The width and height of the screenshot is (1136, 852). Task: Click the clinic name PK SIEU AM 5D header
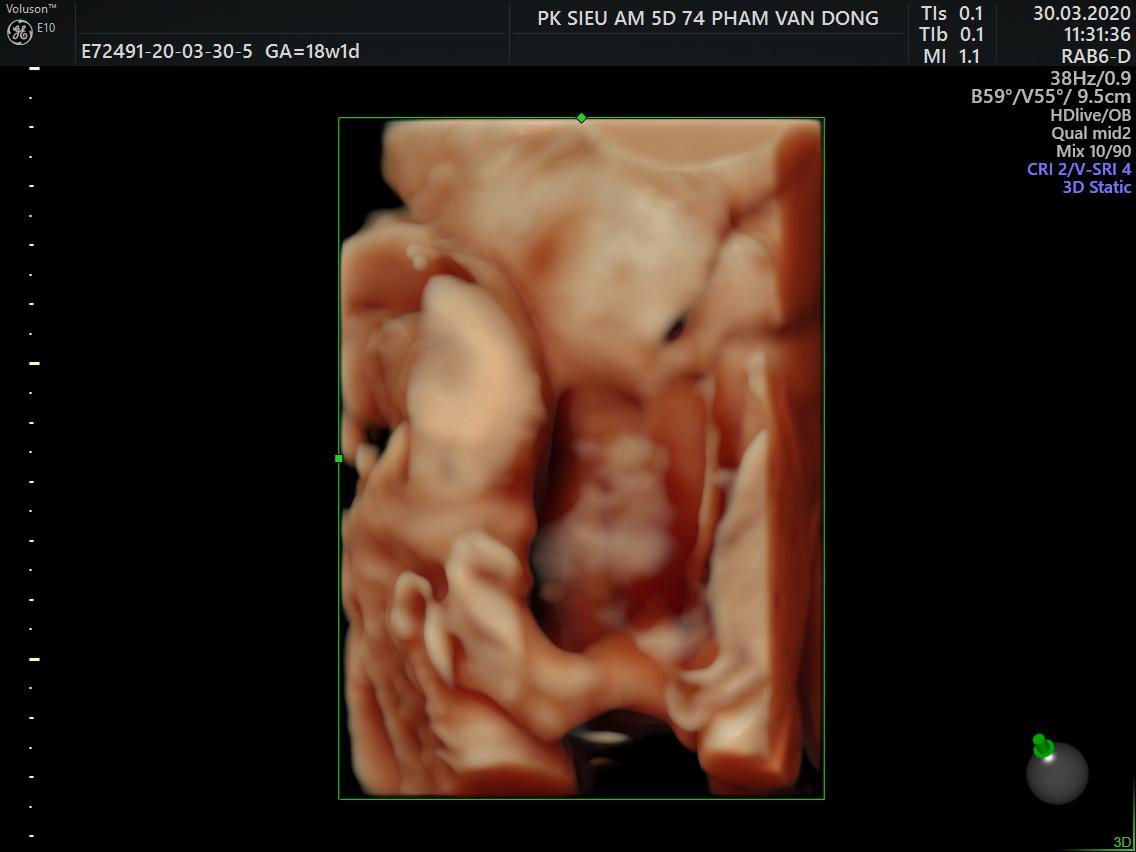pos(707,18)
